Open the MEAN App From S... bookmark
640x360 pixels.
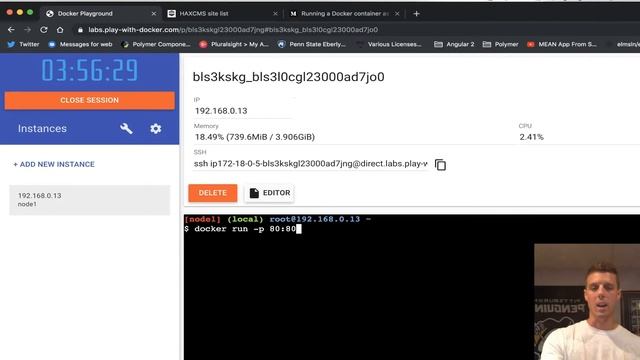[562, 44]
